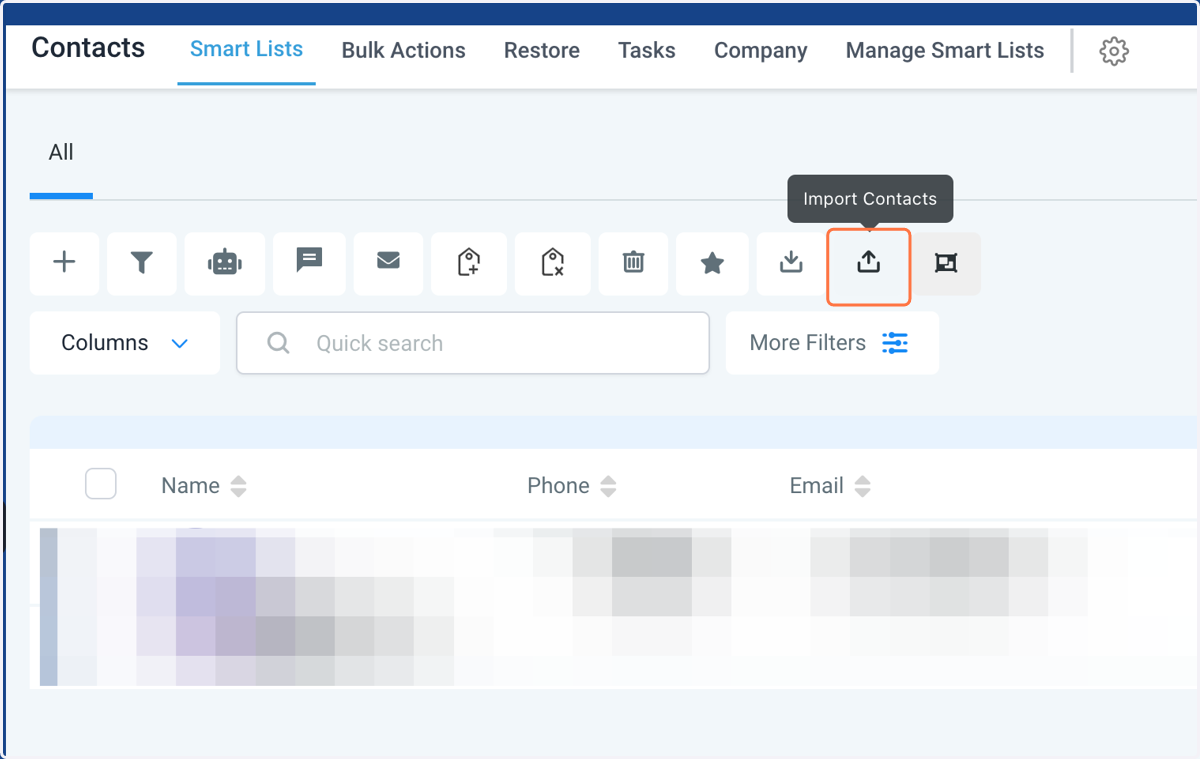The image size is (1200, 759).
Task: Click the trash Delete Contacts icon
Action: tap(633, 263)
